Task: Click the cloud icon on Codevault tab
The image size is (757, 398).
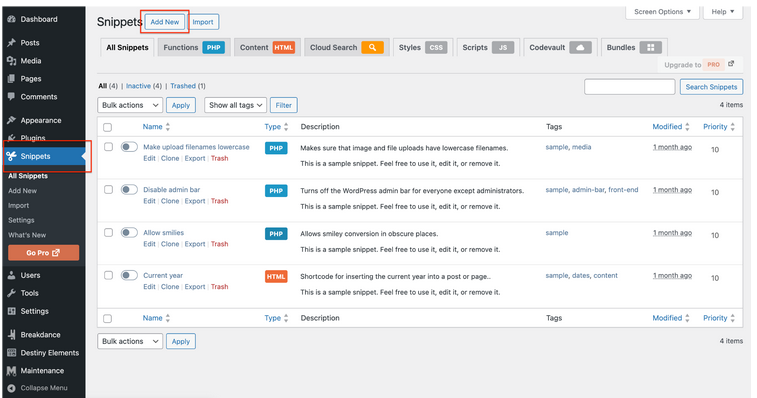Action: coord(580,47)
